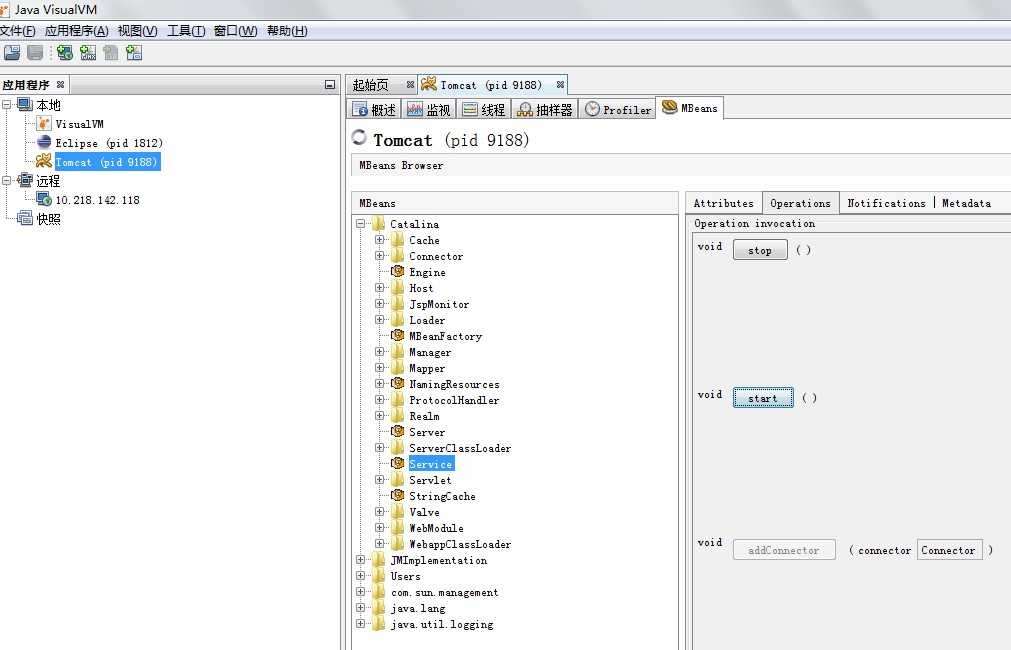Expand the JMImplementation node
The height and width of the screenshot is (650, 1011).
(360, 560)
